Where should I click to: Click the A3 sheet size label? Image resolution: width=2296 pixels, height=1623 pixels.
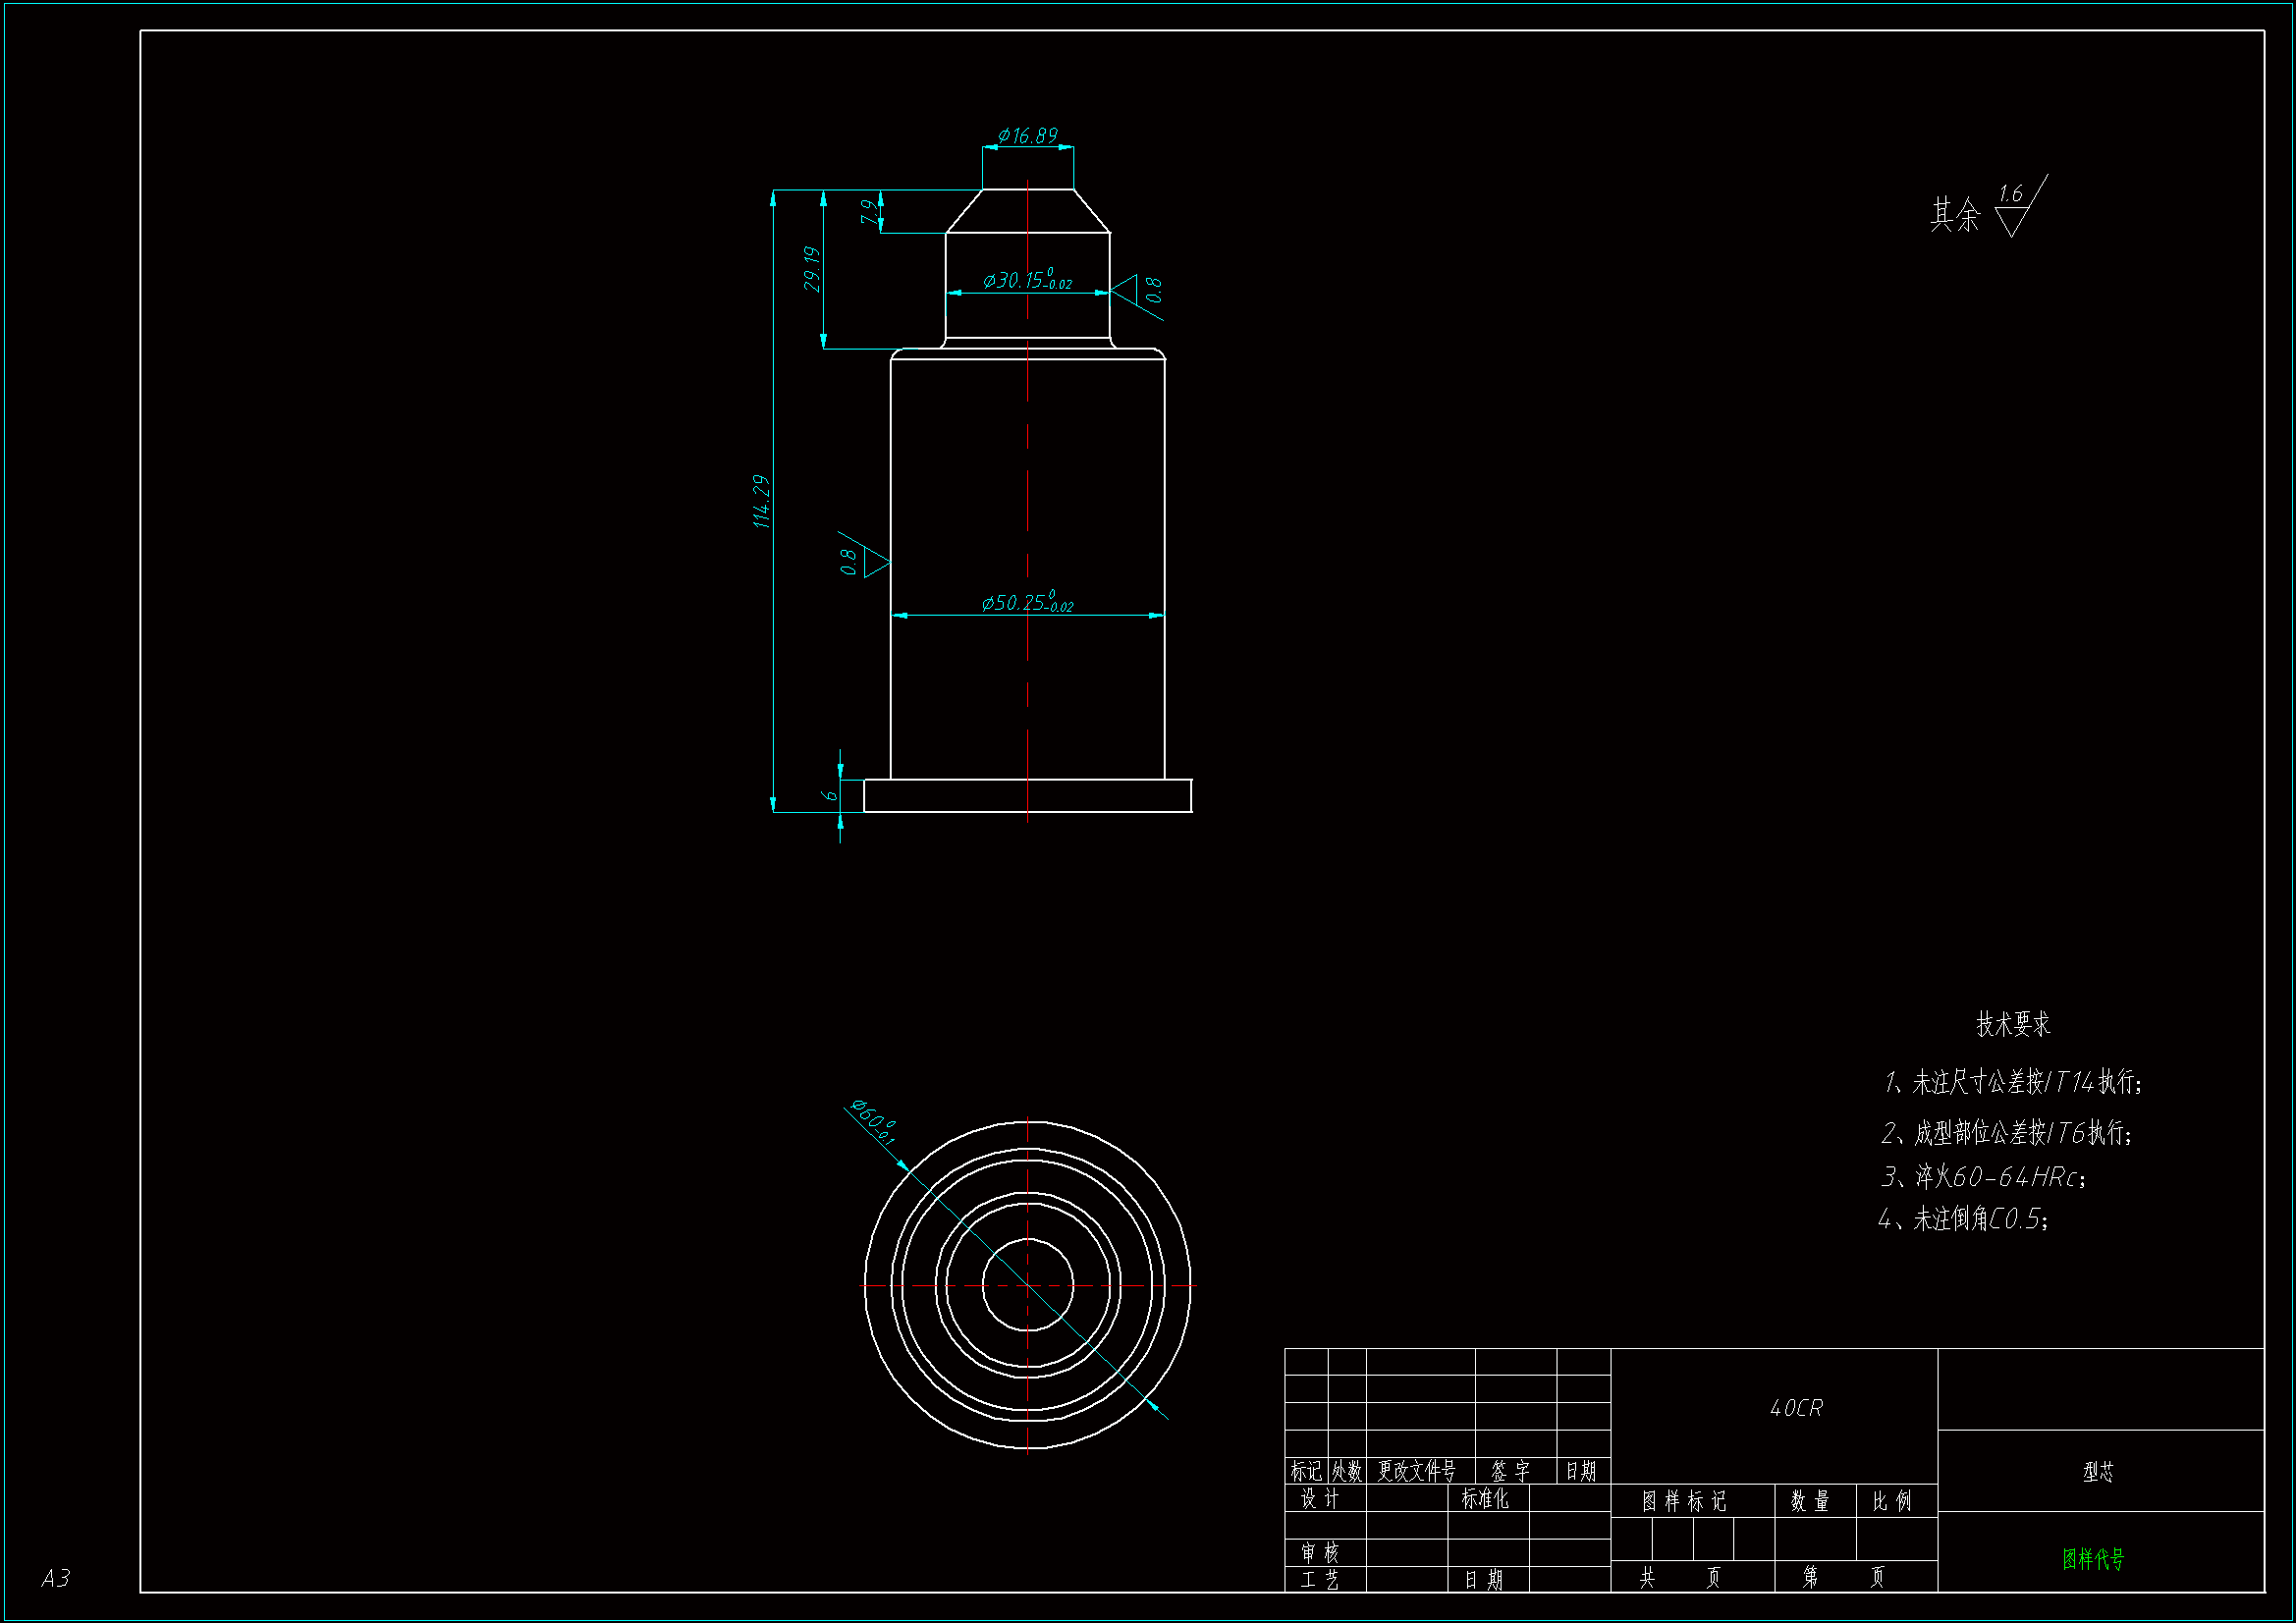point(56,1578)
